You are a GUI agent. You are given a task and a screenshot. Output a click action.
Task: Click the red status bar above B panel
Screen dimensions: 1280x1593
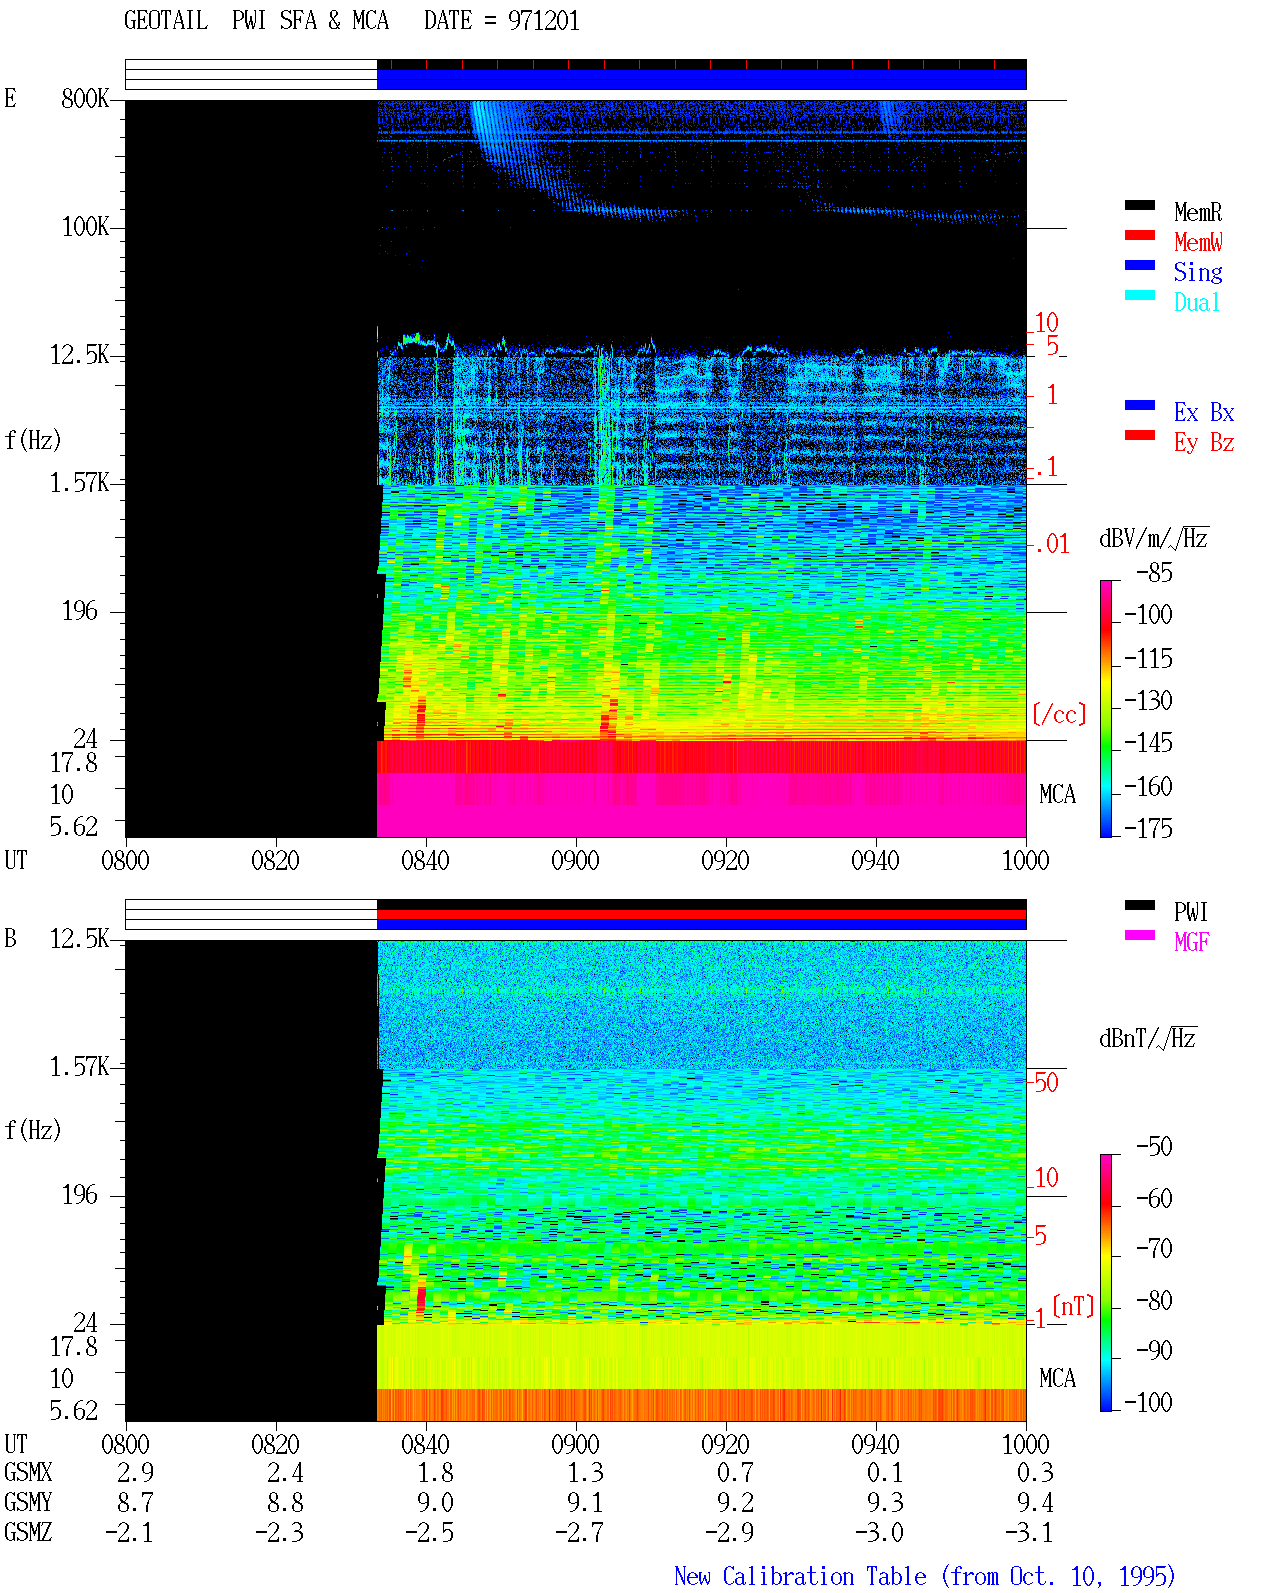(701, 914)
